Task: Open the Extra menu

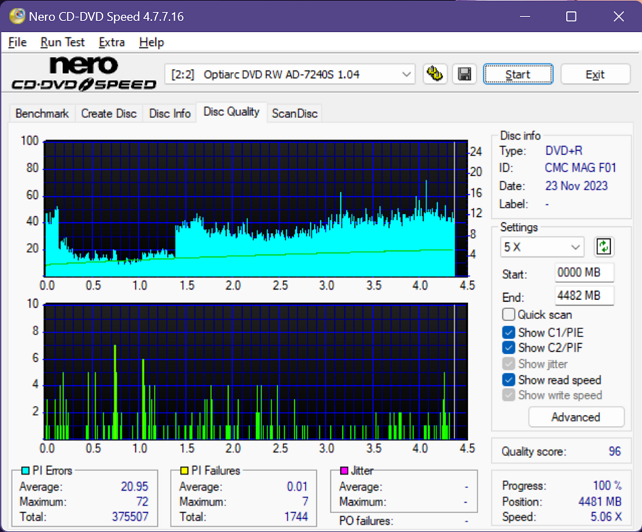Action: (x=111, y=42)
